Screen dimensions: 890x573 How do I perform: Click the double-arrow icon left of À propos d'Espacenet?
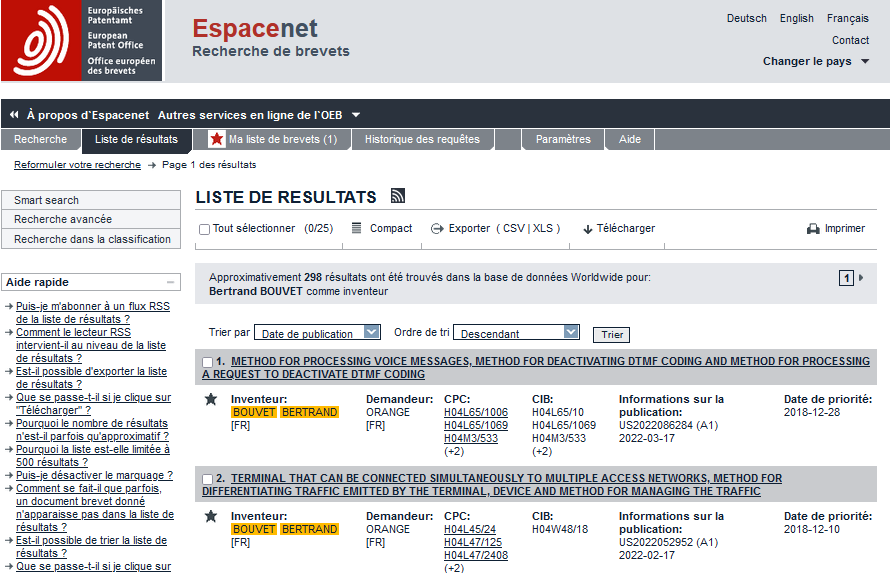(14, 115)
